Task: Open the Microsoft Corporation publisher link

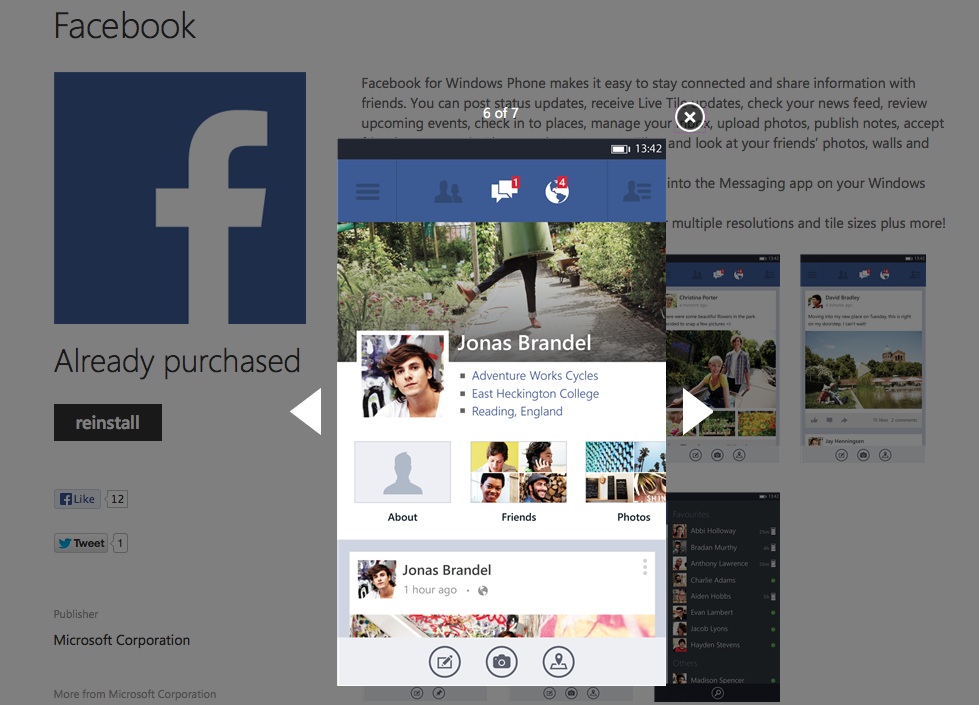Action: point(121,640)
